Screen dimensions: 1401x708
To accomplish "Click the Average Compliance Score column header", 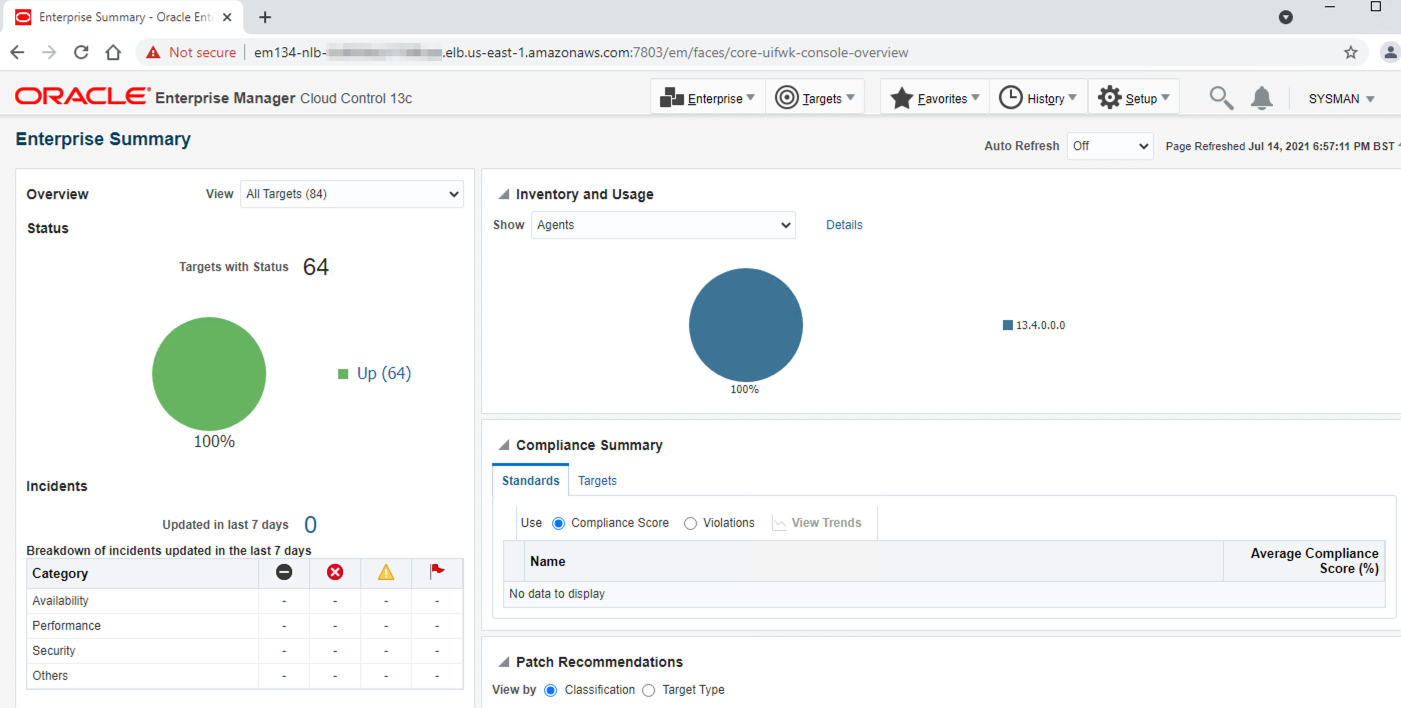I will tap(1304, 561).
